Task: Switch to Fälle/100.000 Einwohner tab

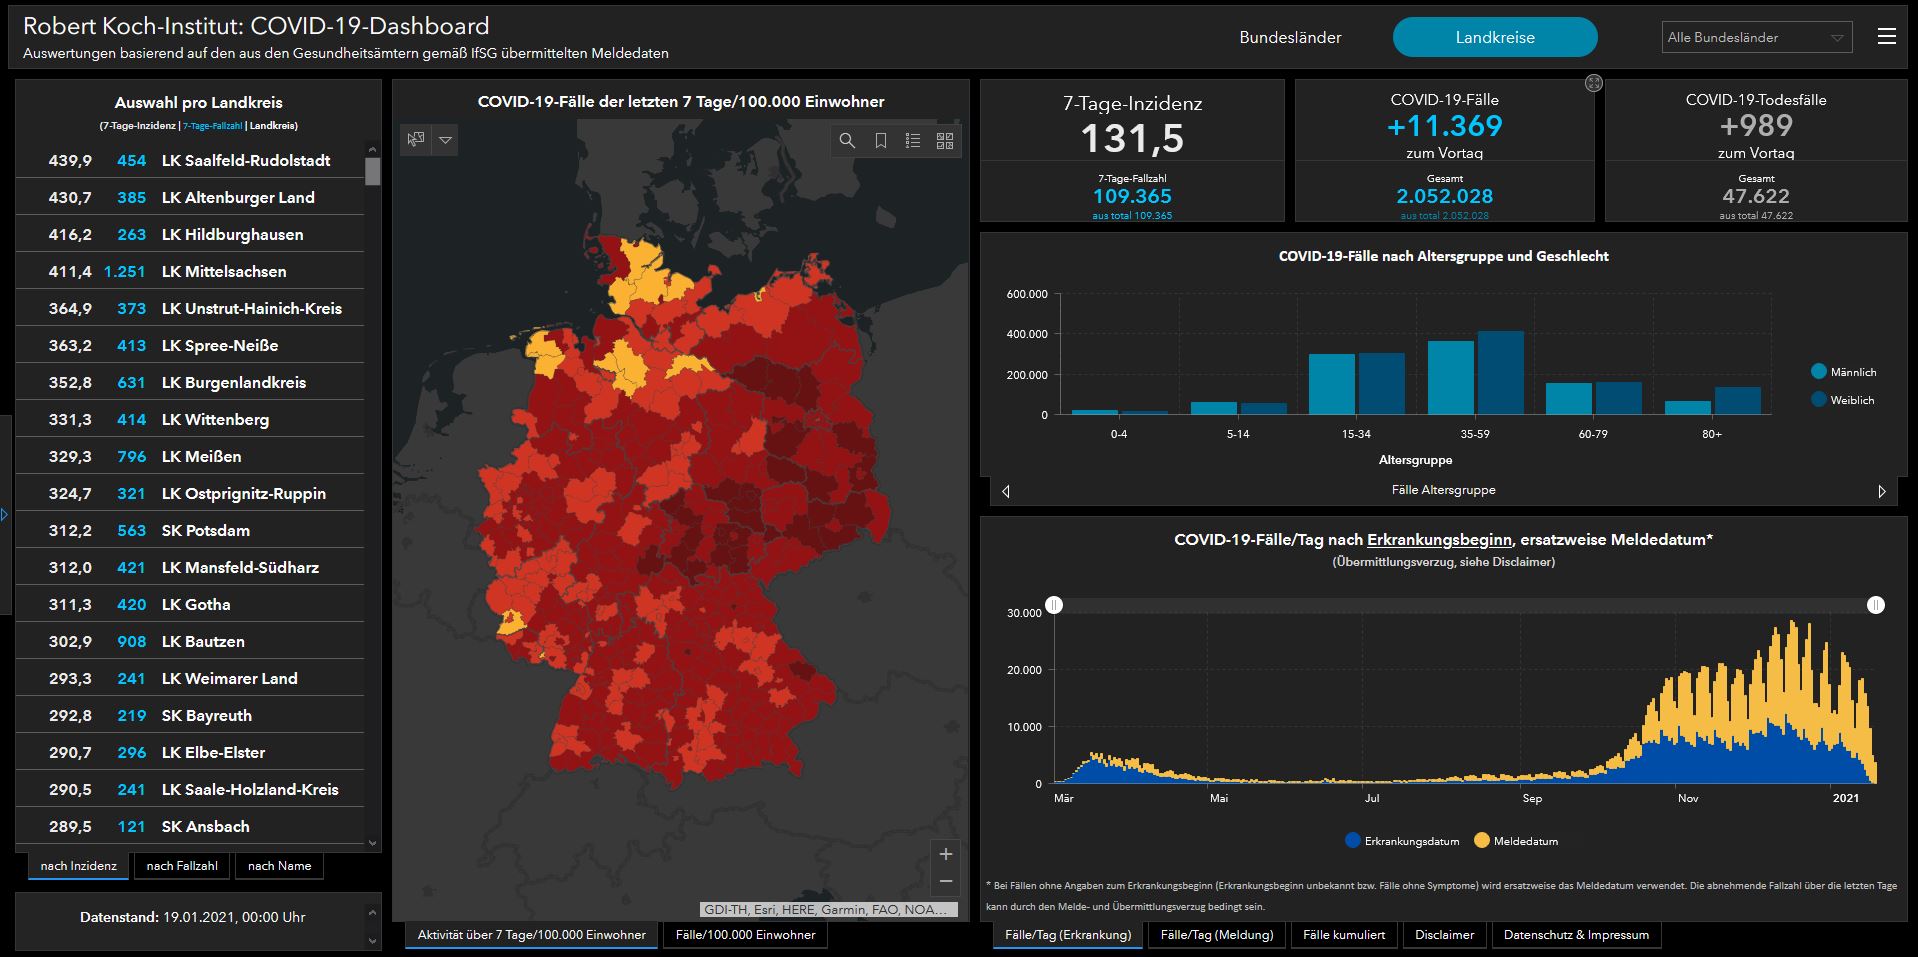Action: pos(745,935)
